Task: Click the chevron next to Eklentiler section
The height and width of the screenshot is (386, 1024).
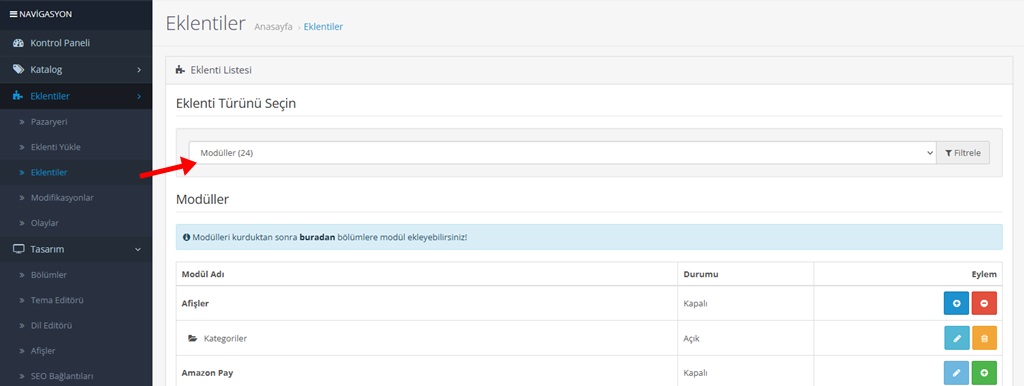Action: coord(138,96)
